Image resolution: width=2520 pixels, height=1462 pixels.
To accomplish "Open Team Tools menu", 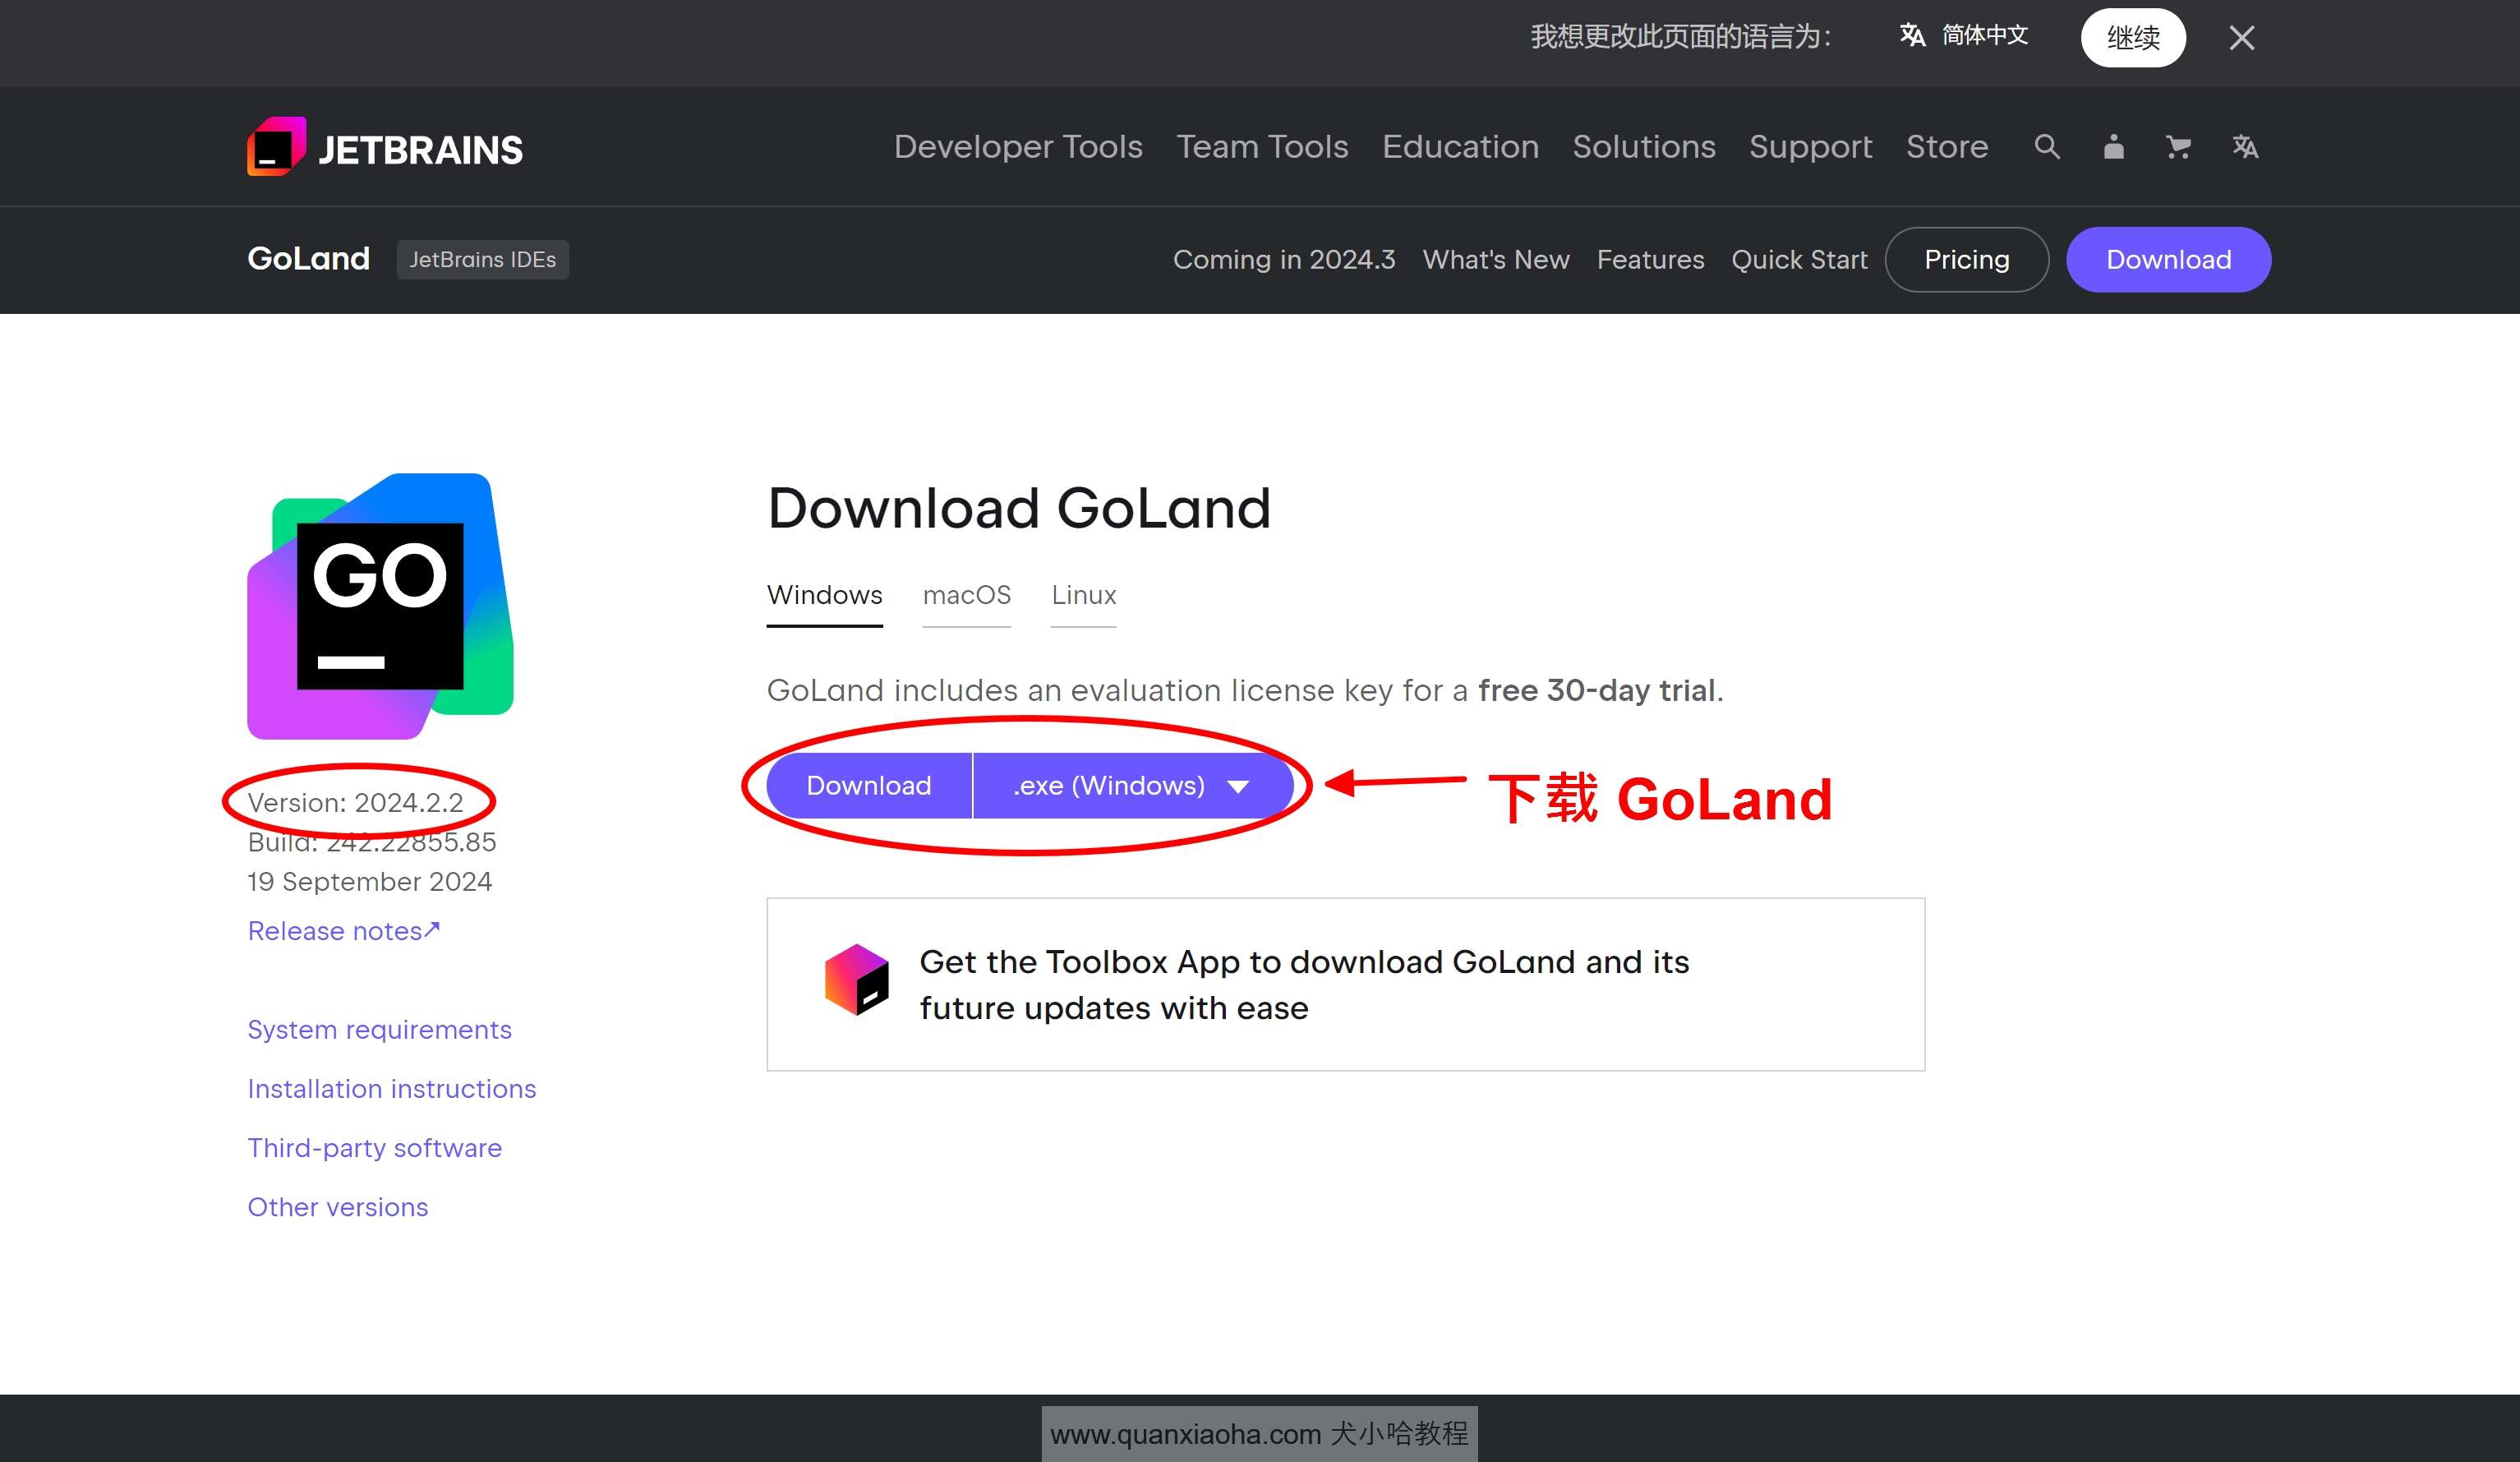I will 1262,147.
